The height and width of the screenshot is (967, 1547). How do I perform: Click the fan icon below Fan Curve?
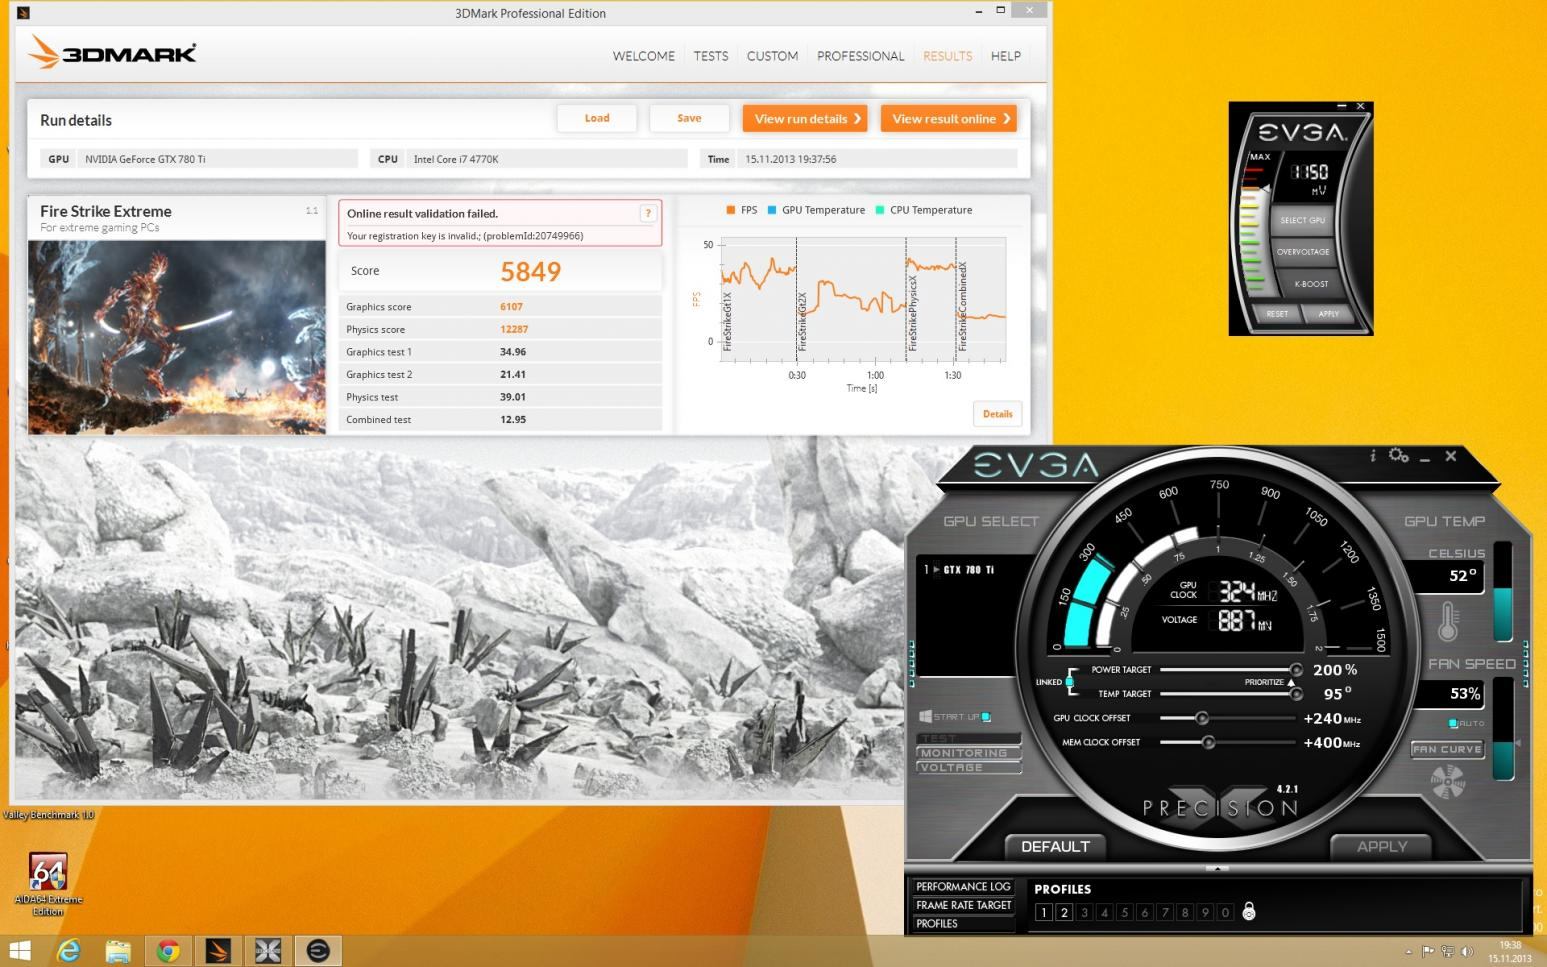1447,782
